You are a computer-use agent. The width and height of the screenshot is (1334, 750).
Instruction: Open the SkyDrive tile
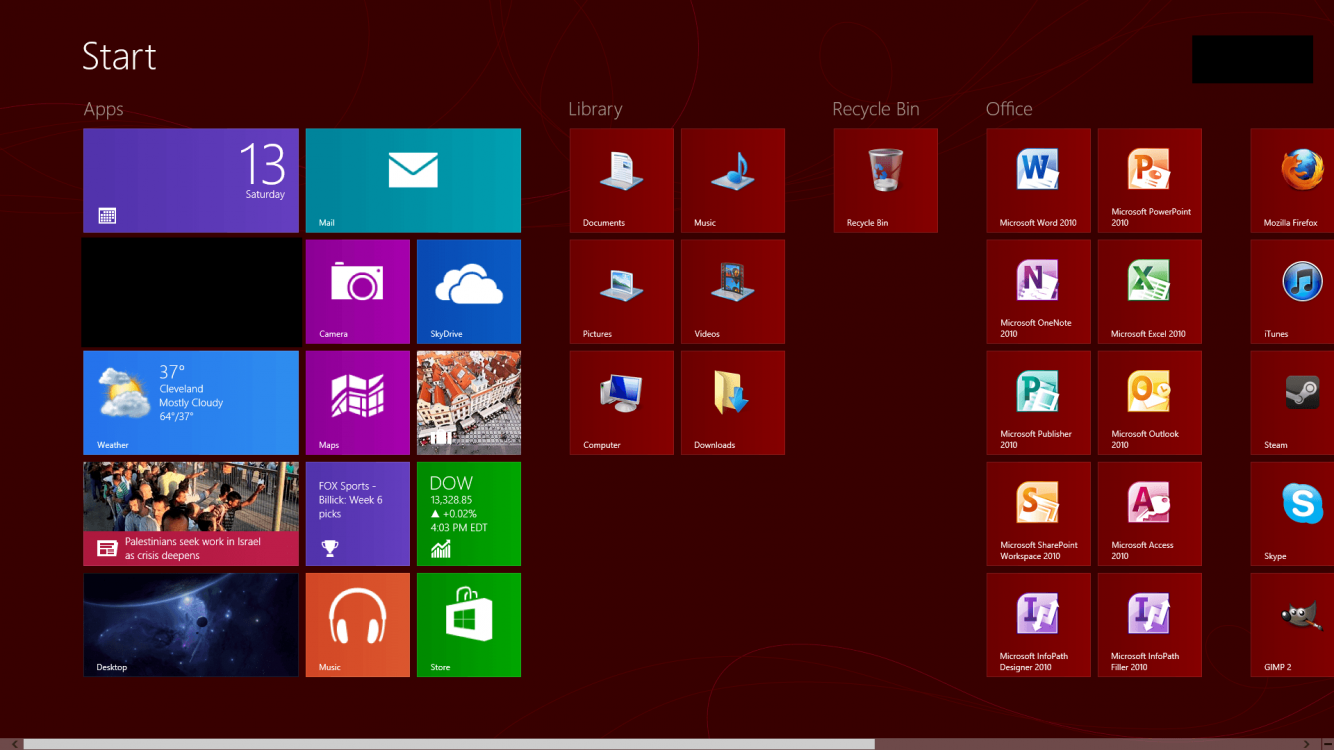coord(469,291)
